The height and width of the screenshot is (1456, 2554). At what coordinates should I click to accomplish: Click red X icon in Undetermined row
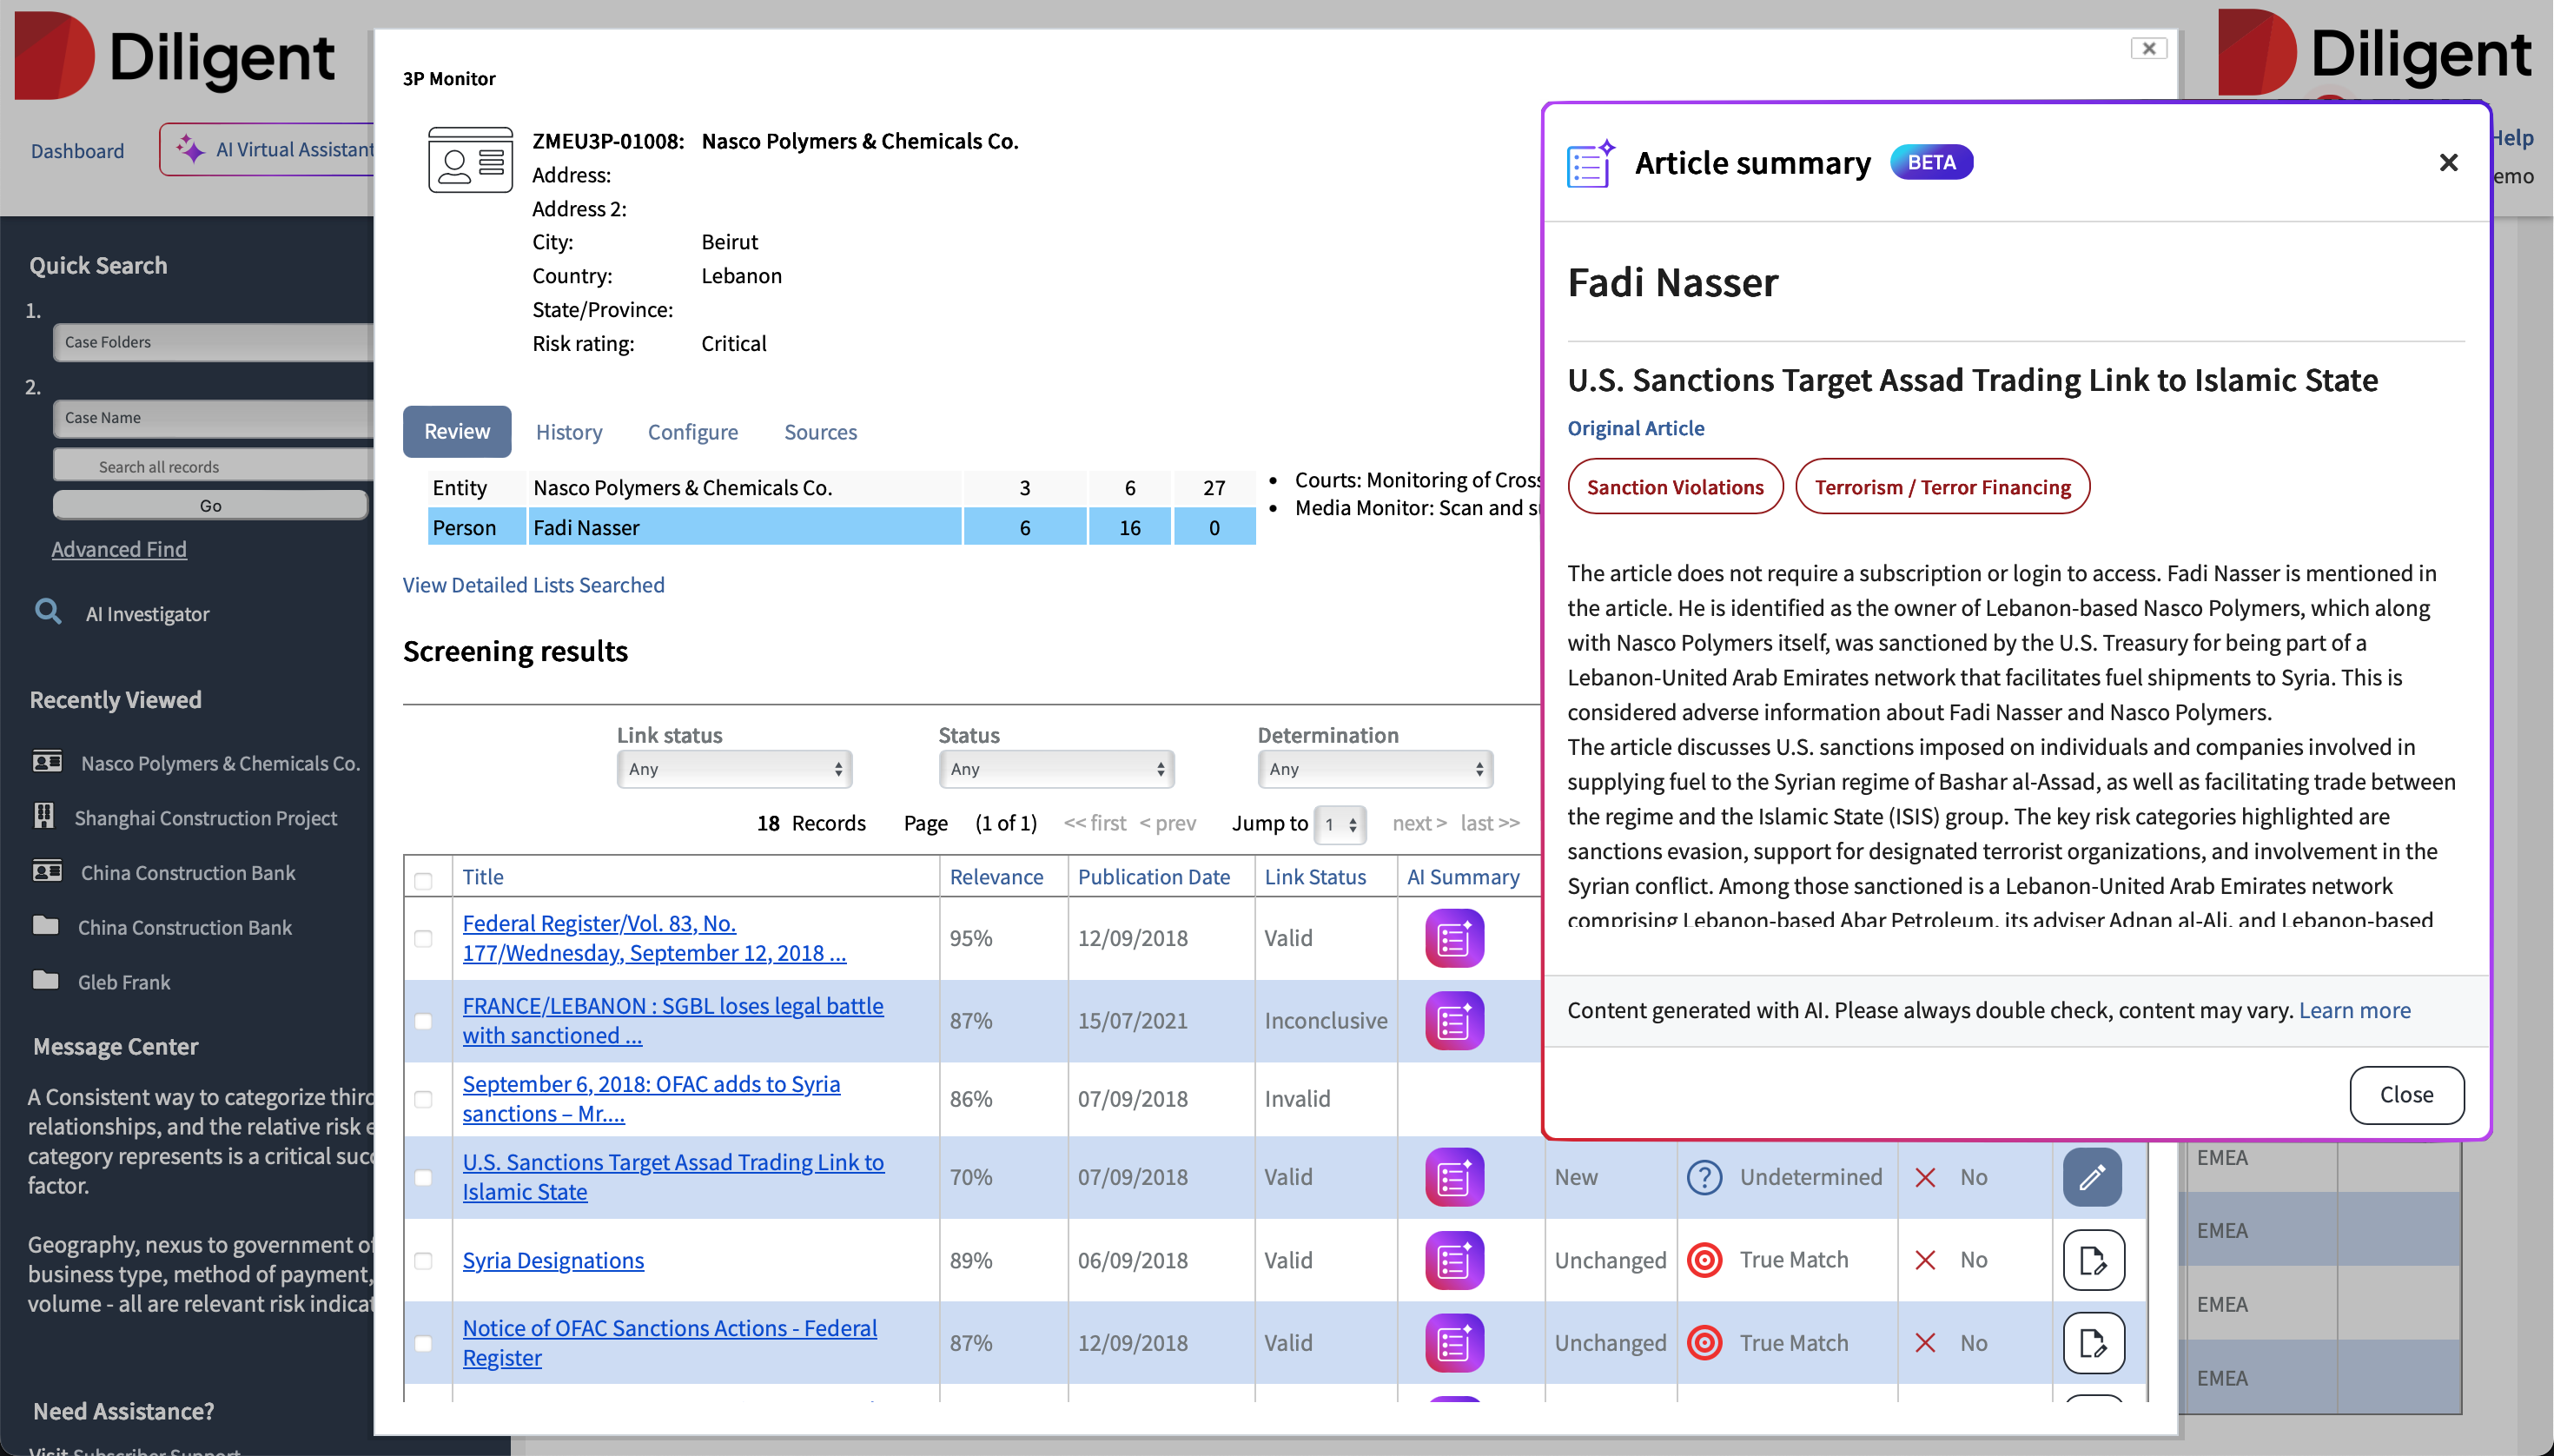(1925, 1177)
